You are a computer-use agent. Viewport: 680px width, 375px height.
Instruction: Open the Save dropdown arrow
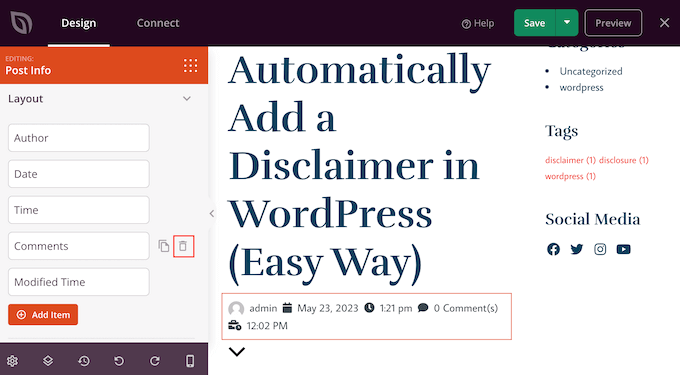point(567,23)
